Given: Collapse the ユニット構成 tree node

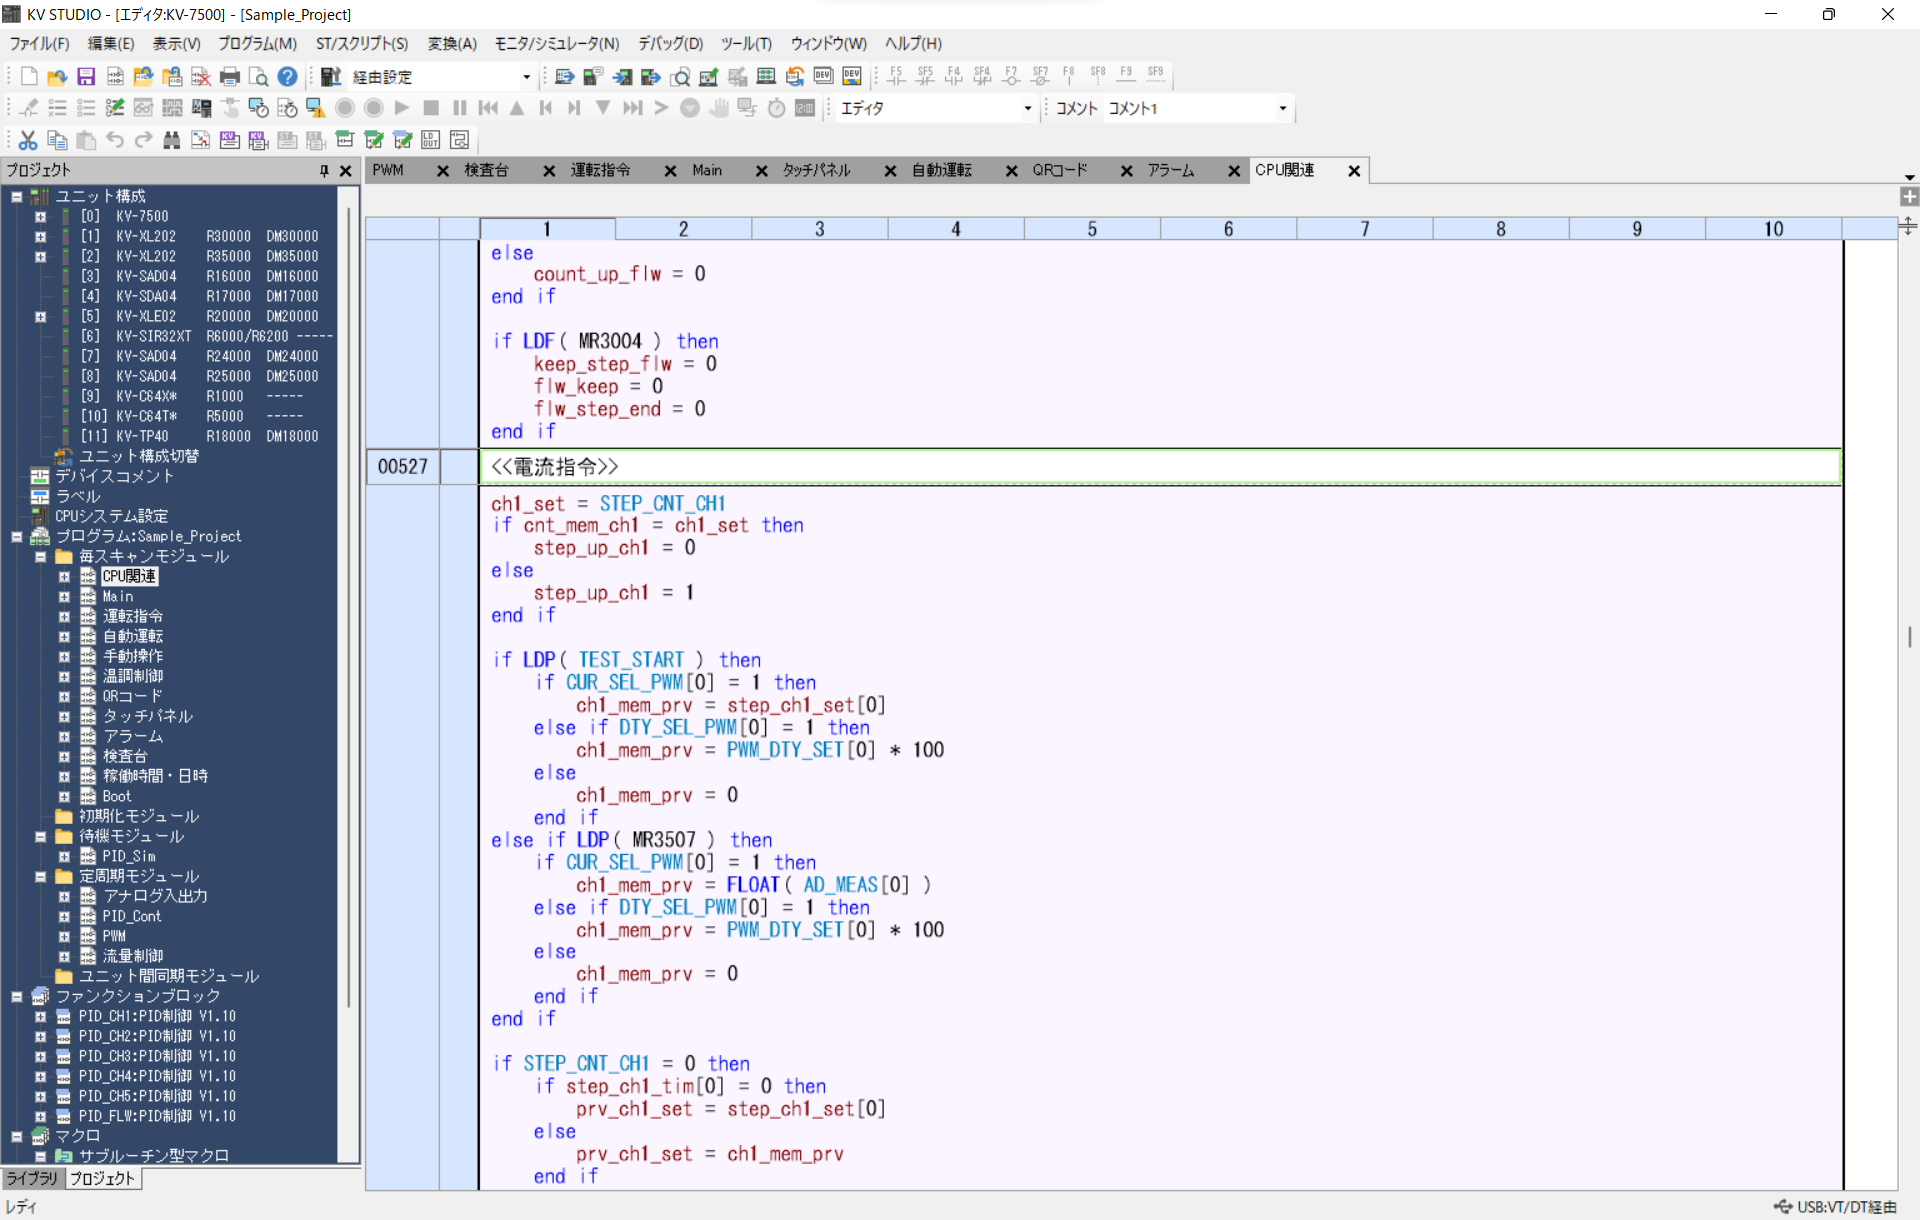Looking at the screenshot, I should [17, 196].
